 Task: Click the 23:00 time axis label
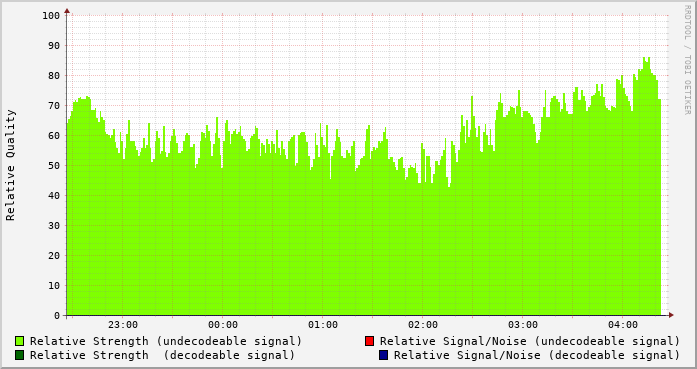123,325
